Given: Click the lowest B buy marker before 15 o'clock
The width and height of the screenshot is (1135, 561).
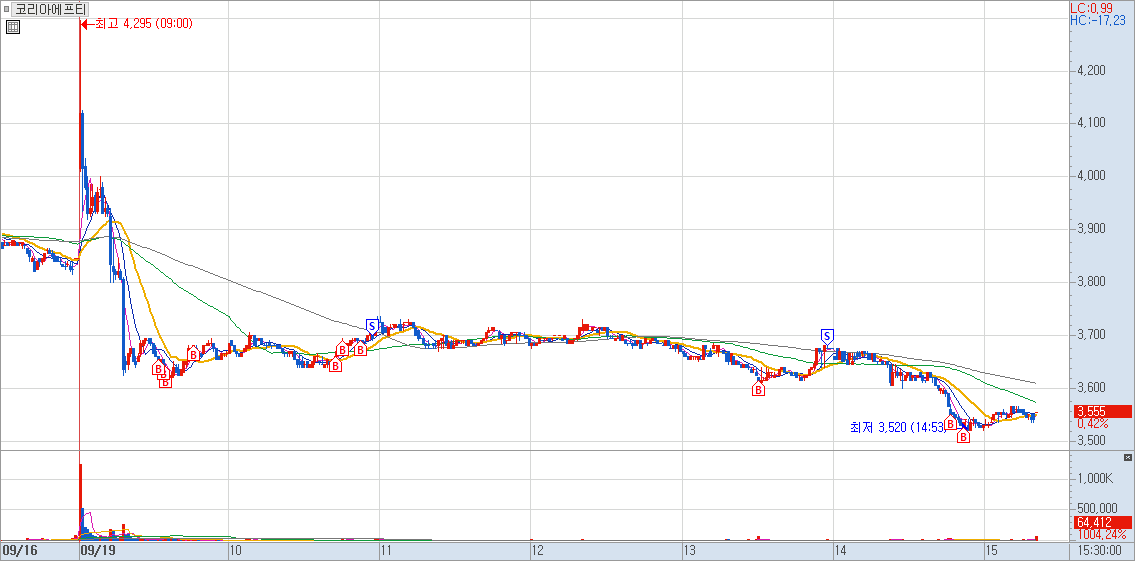Looking at the screenshot, I should click(x=963, y=436).
